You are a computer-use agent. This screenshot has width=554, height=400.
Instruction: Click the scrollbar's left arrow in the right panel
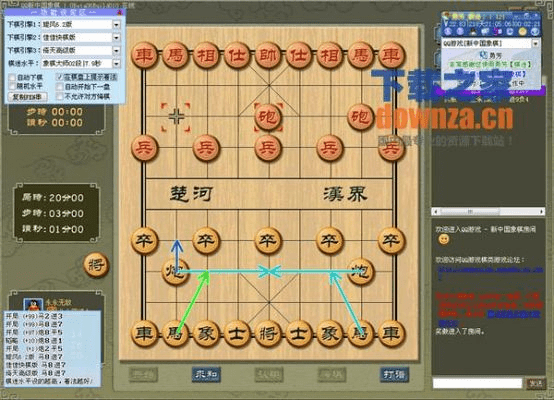(x=435, y=212)
